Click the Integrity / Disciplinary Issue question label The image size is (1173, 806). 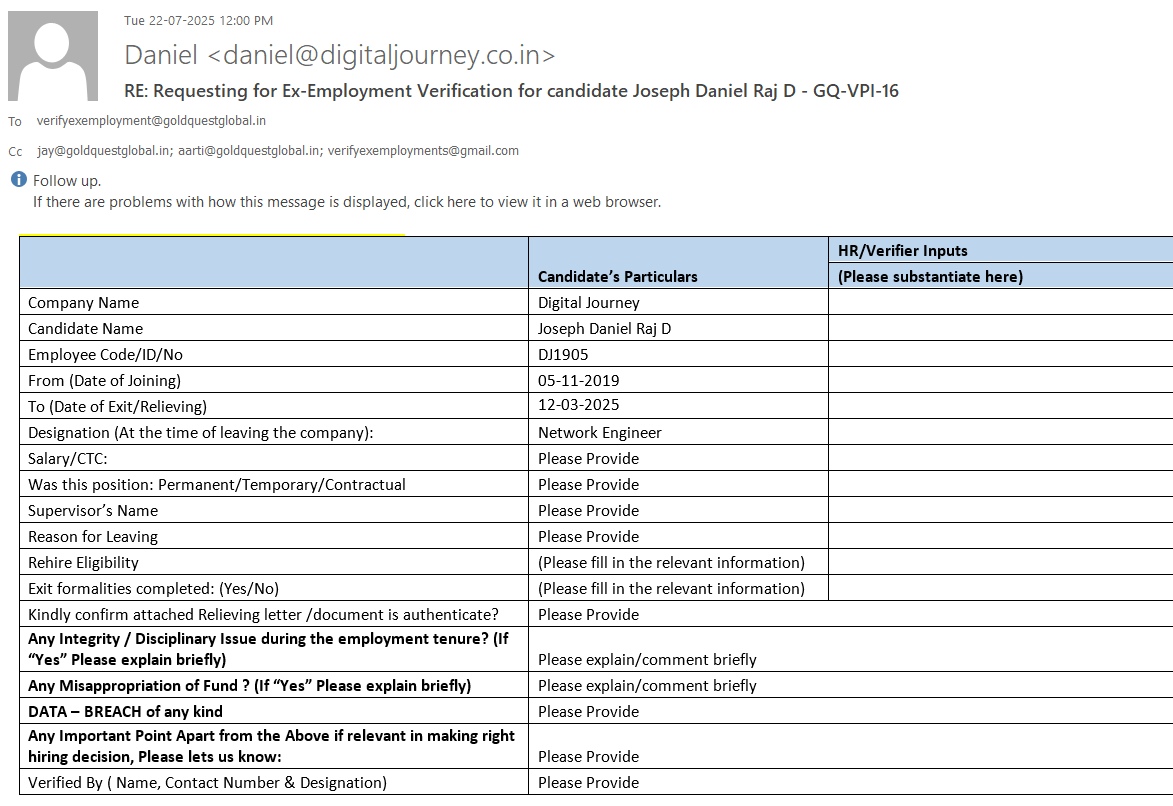[x=269, y=649]
